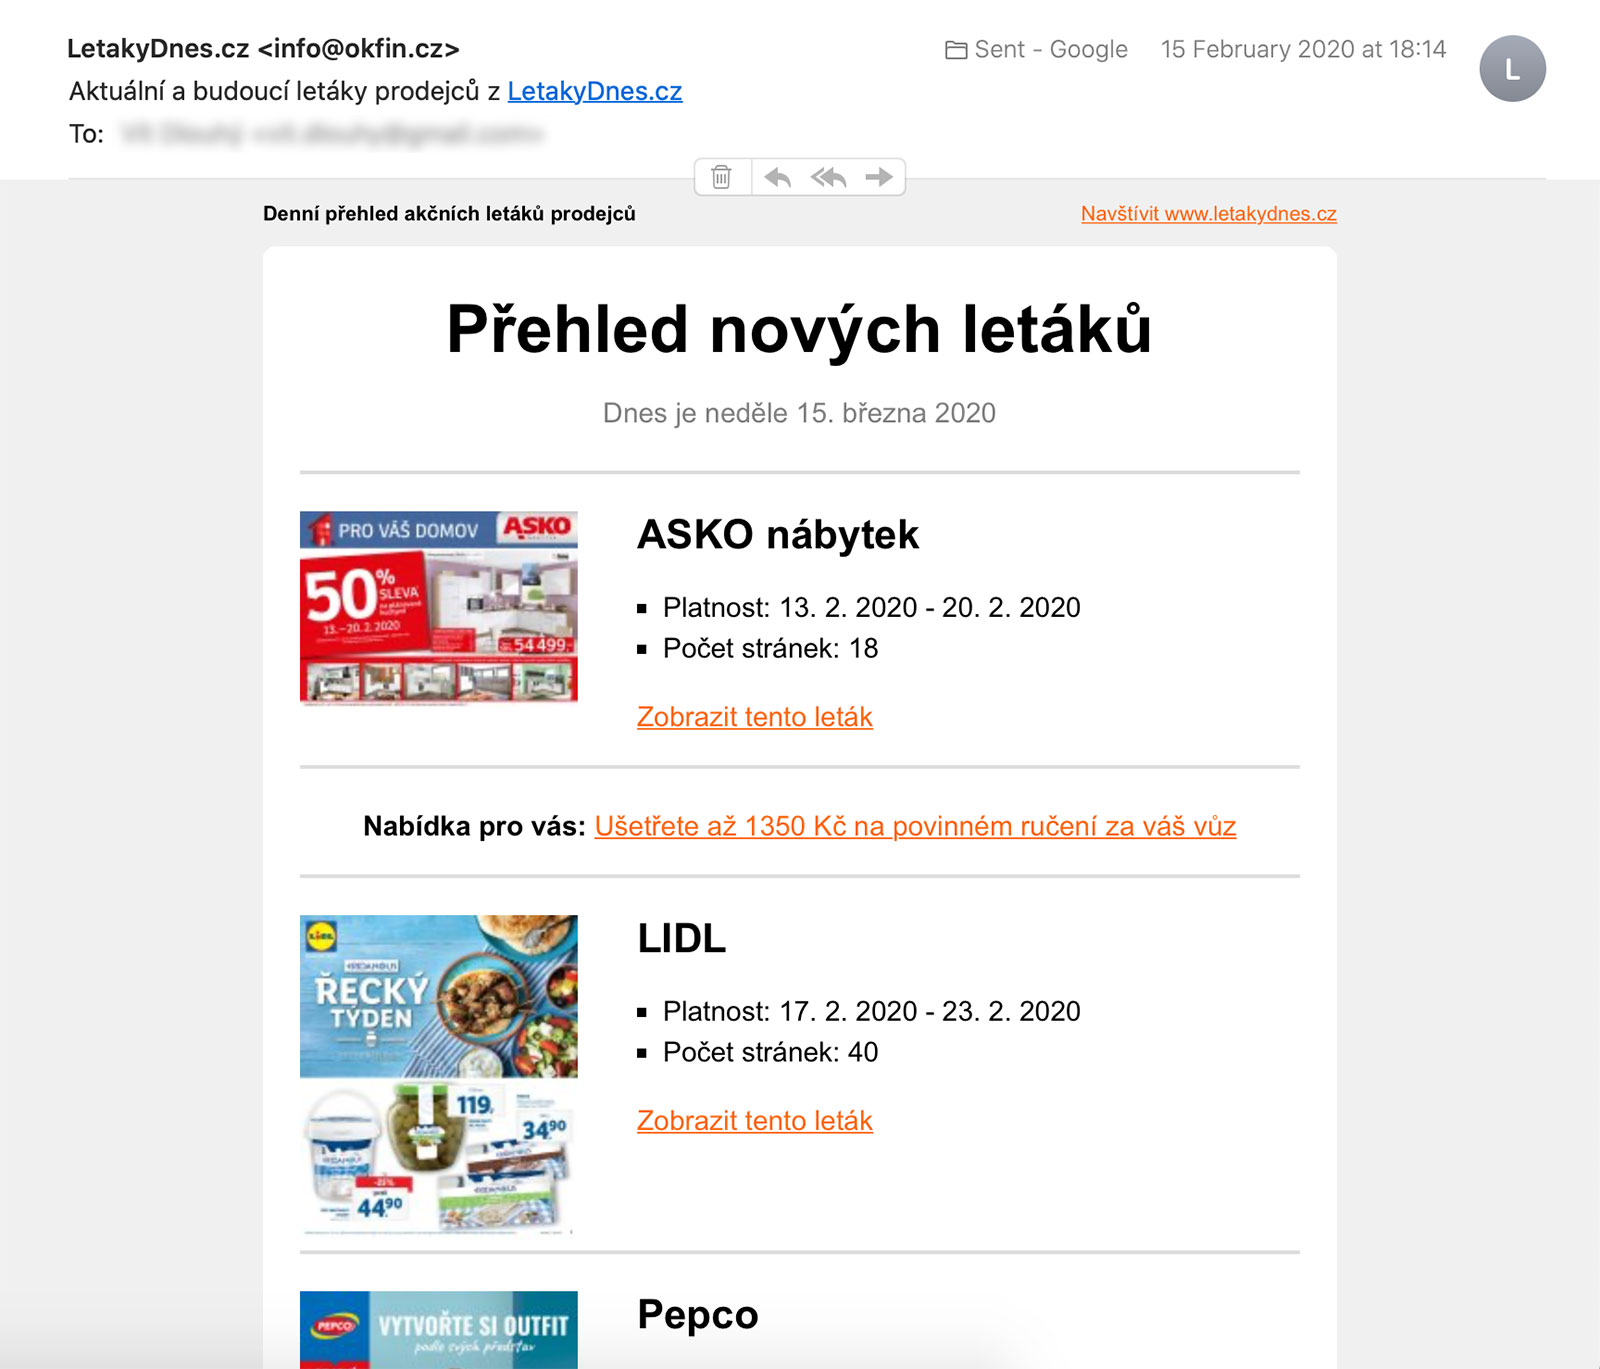This screenshot has width=1600, height=1369.
Task: Click the sender avatar with letter L
Action: click(1512, 68)
